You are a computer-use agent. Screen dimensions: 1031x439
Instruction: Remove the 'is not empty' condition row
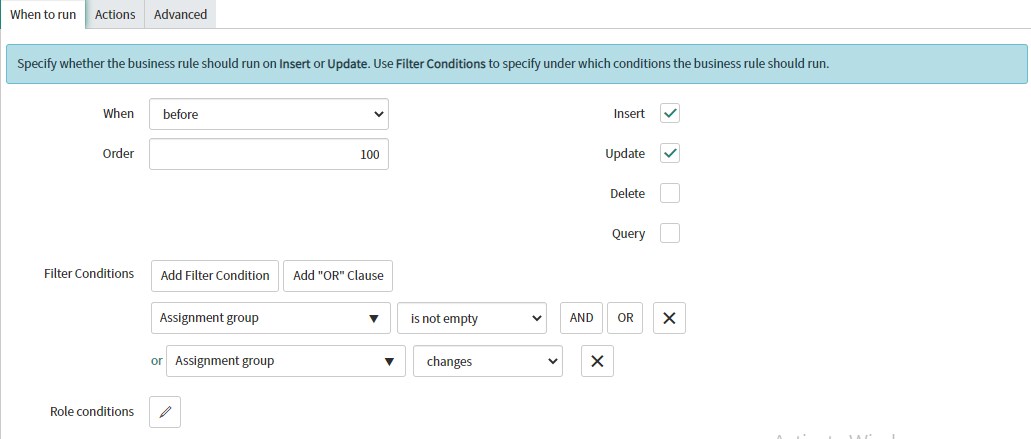[669, 318]
